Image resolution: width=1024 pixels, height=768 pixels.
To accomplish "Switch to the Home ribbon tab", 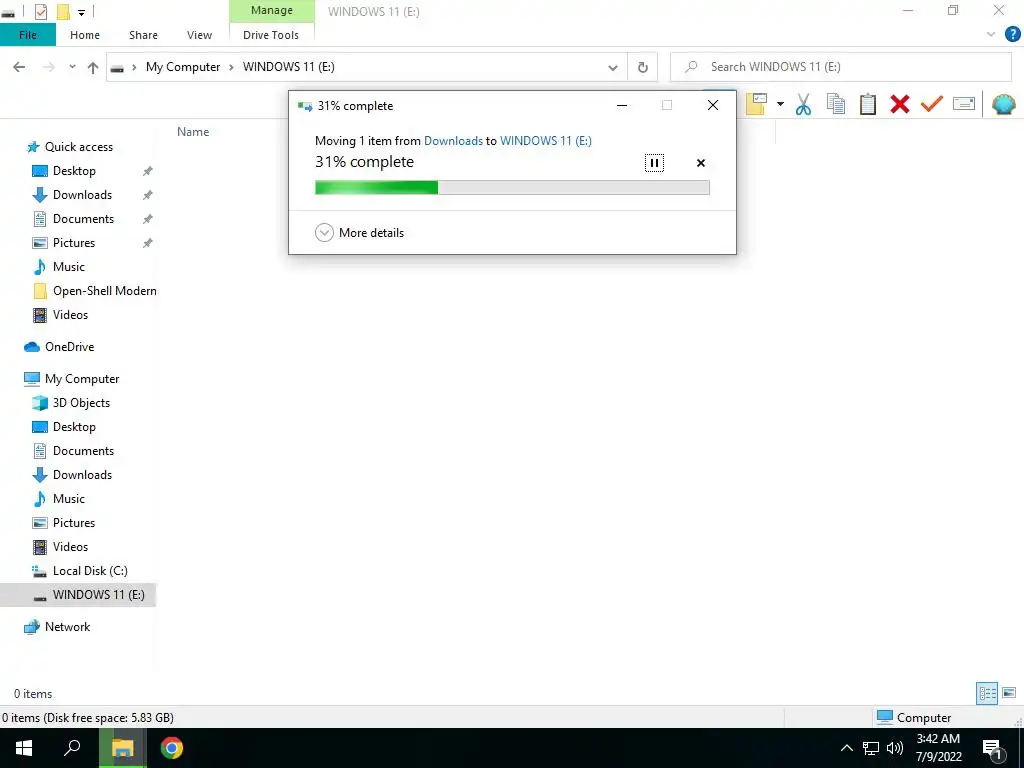I will (x=85, y=35).
